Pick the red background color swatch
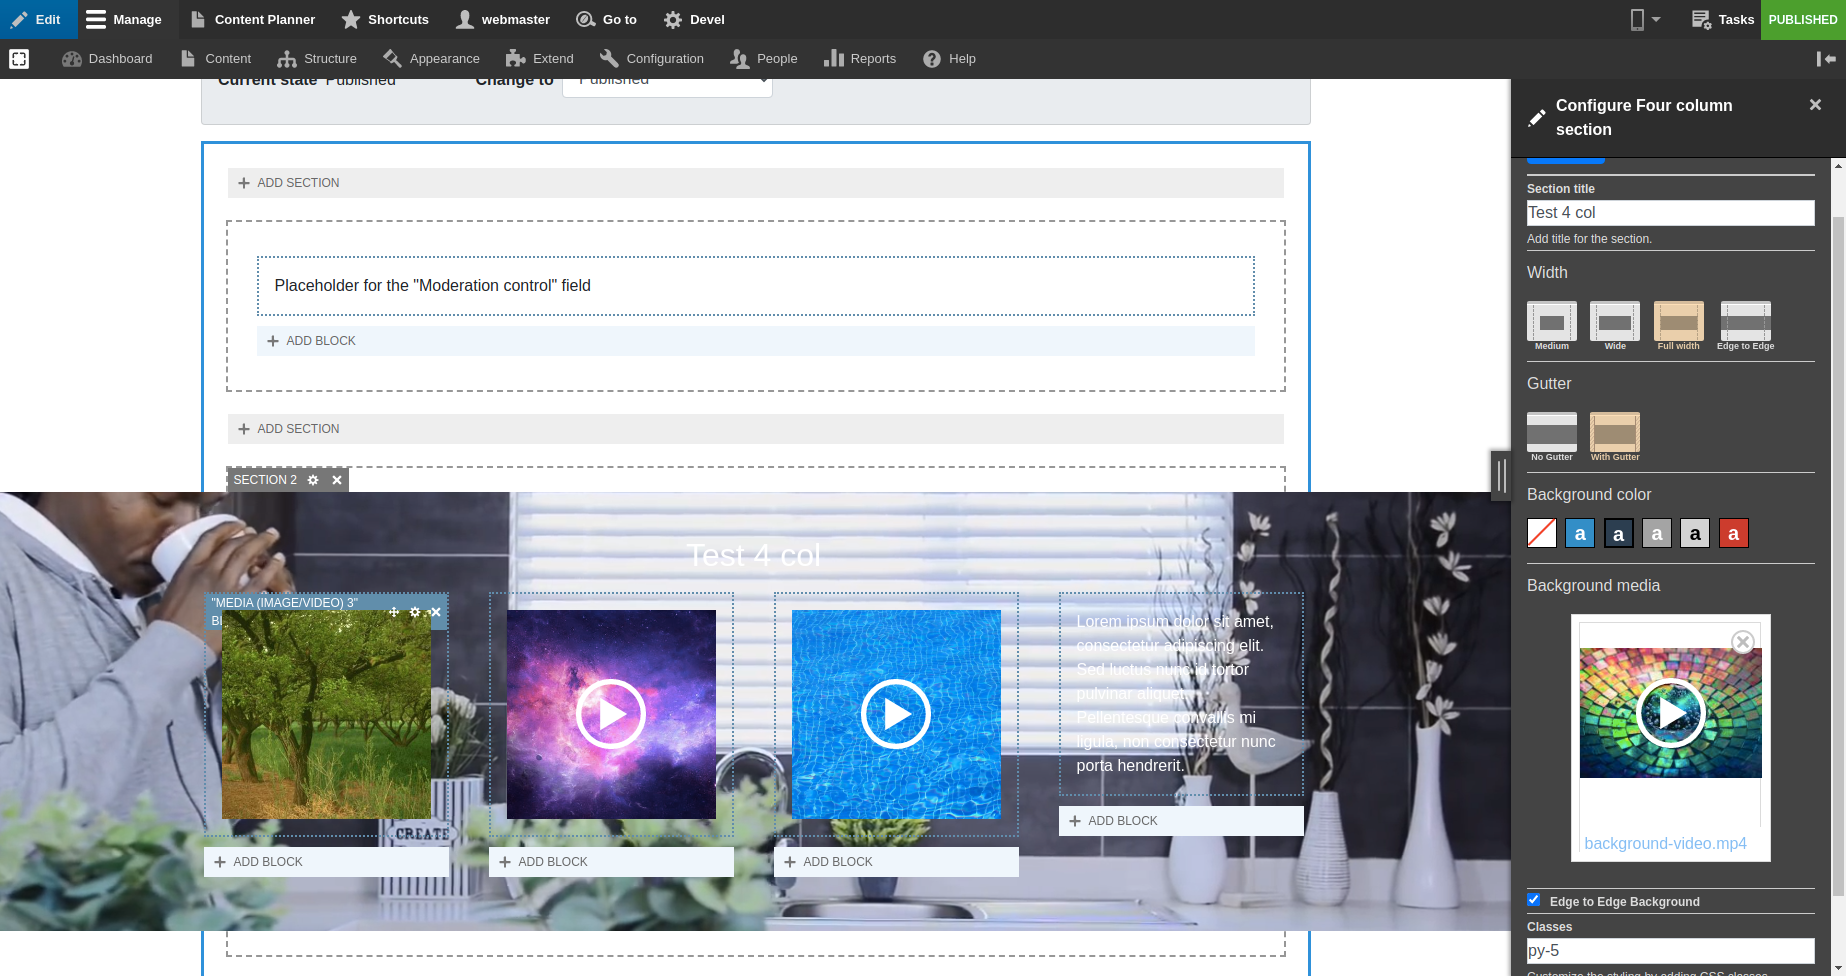This screenshot has height=976, width=1846. click(x=1733, y=534)
